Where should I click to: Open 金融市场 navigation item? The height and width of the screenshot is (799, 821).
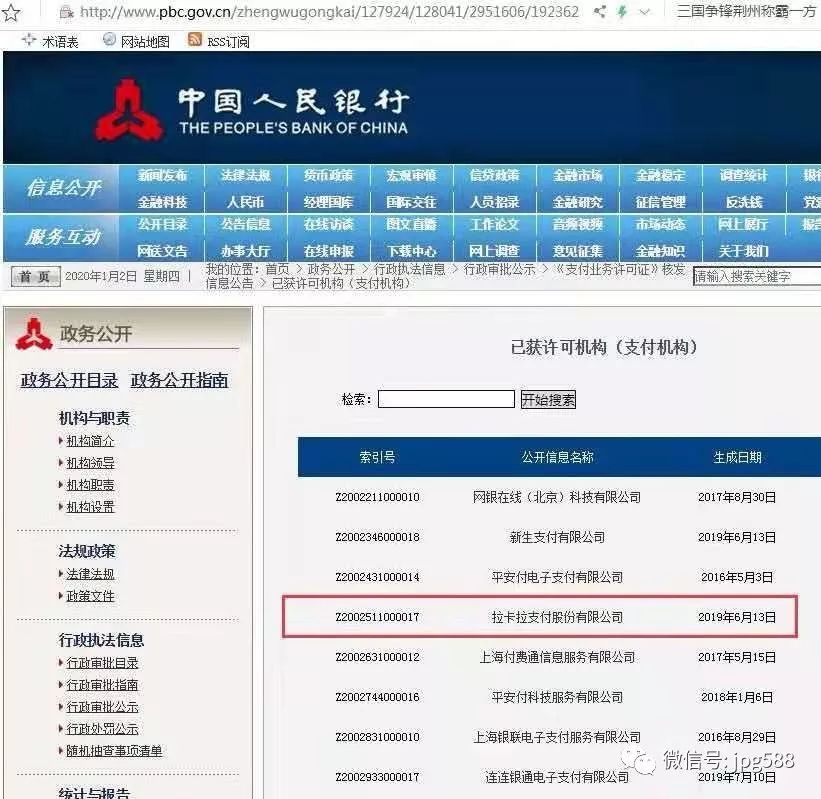point(578,175)
